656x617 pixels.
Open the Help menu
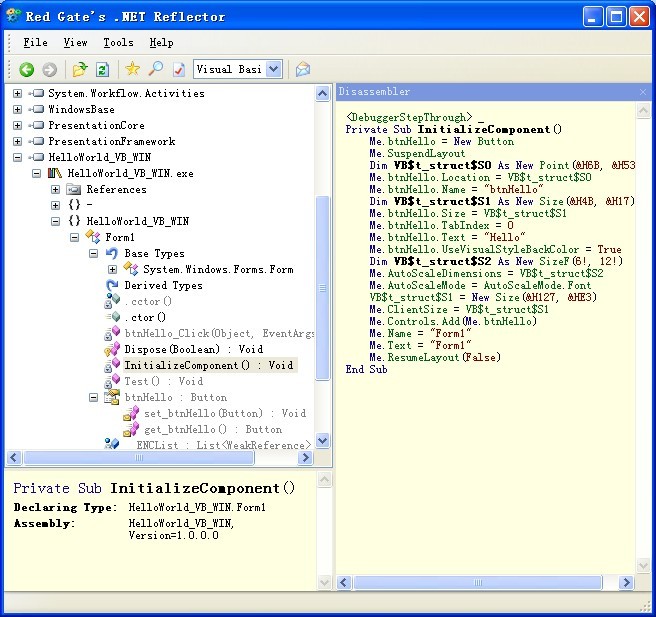pos(161,43)
